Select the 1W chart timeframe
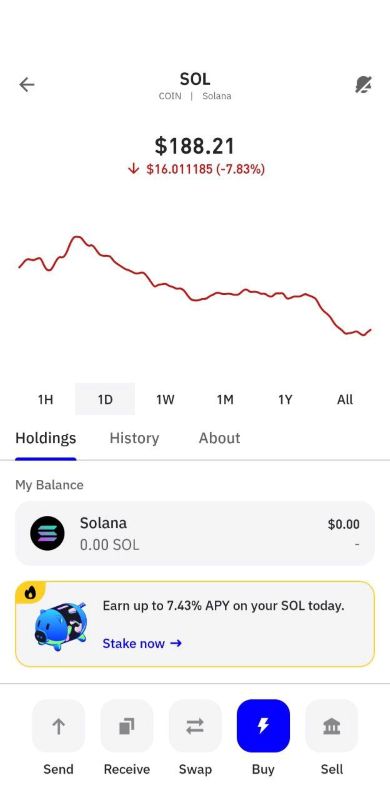This screenshot has height=800, width=390. point(165,399)
